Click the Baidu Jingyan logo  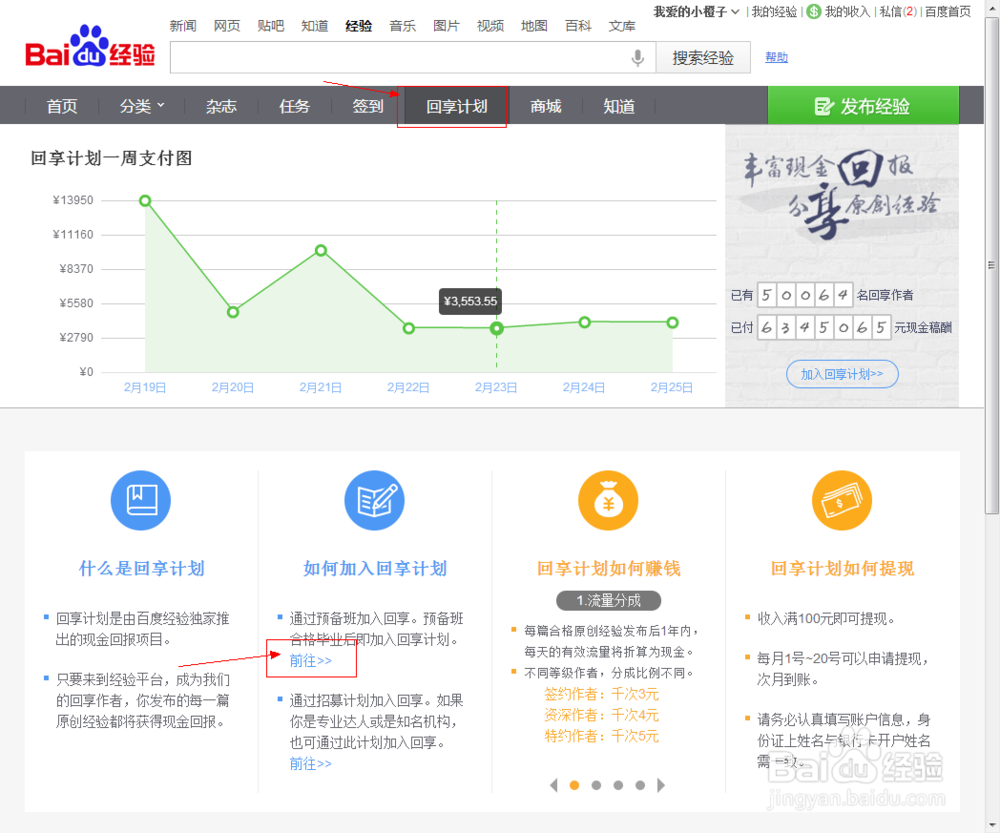click(x=90, y=47)
